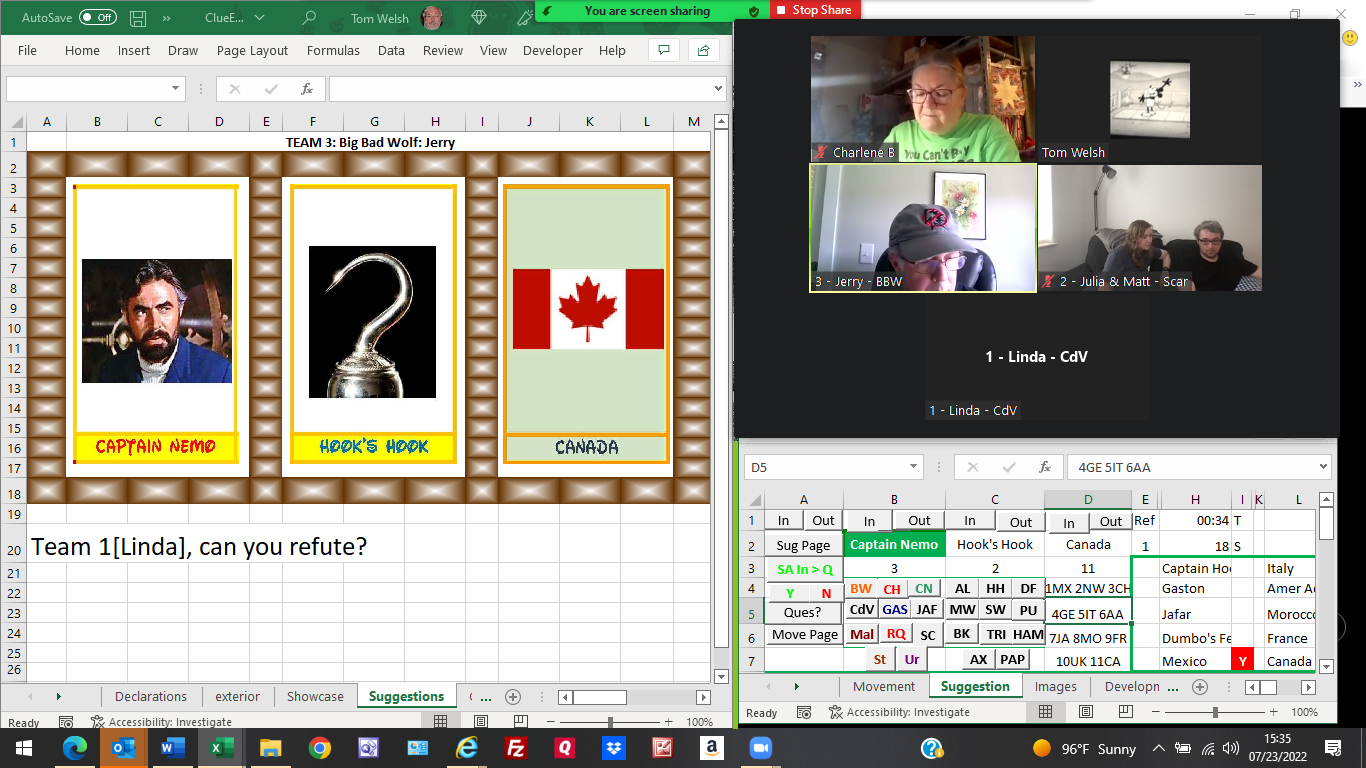Viewport: 1366px width, 768px height.
Task: Open Google Chrome from taskbar
Action: click(320, 748)
